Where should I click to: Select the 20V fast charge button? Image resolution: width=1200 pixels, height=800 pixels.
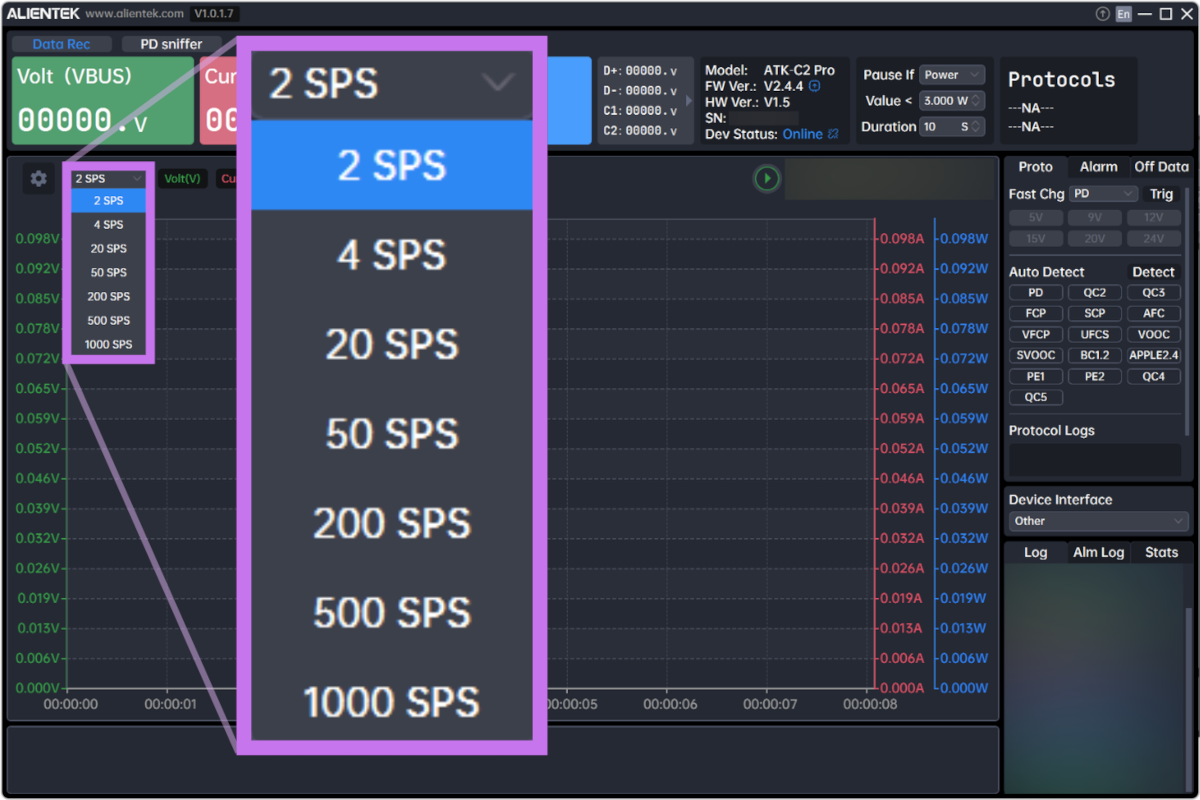(1094, 239)
